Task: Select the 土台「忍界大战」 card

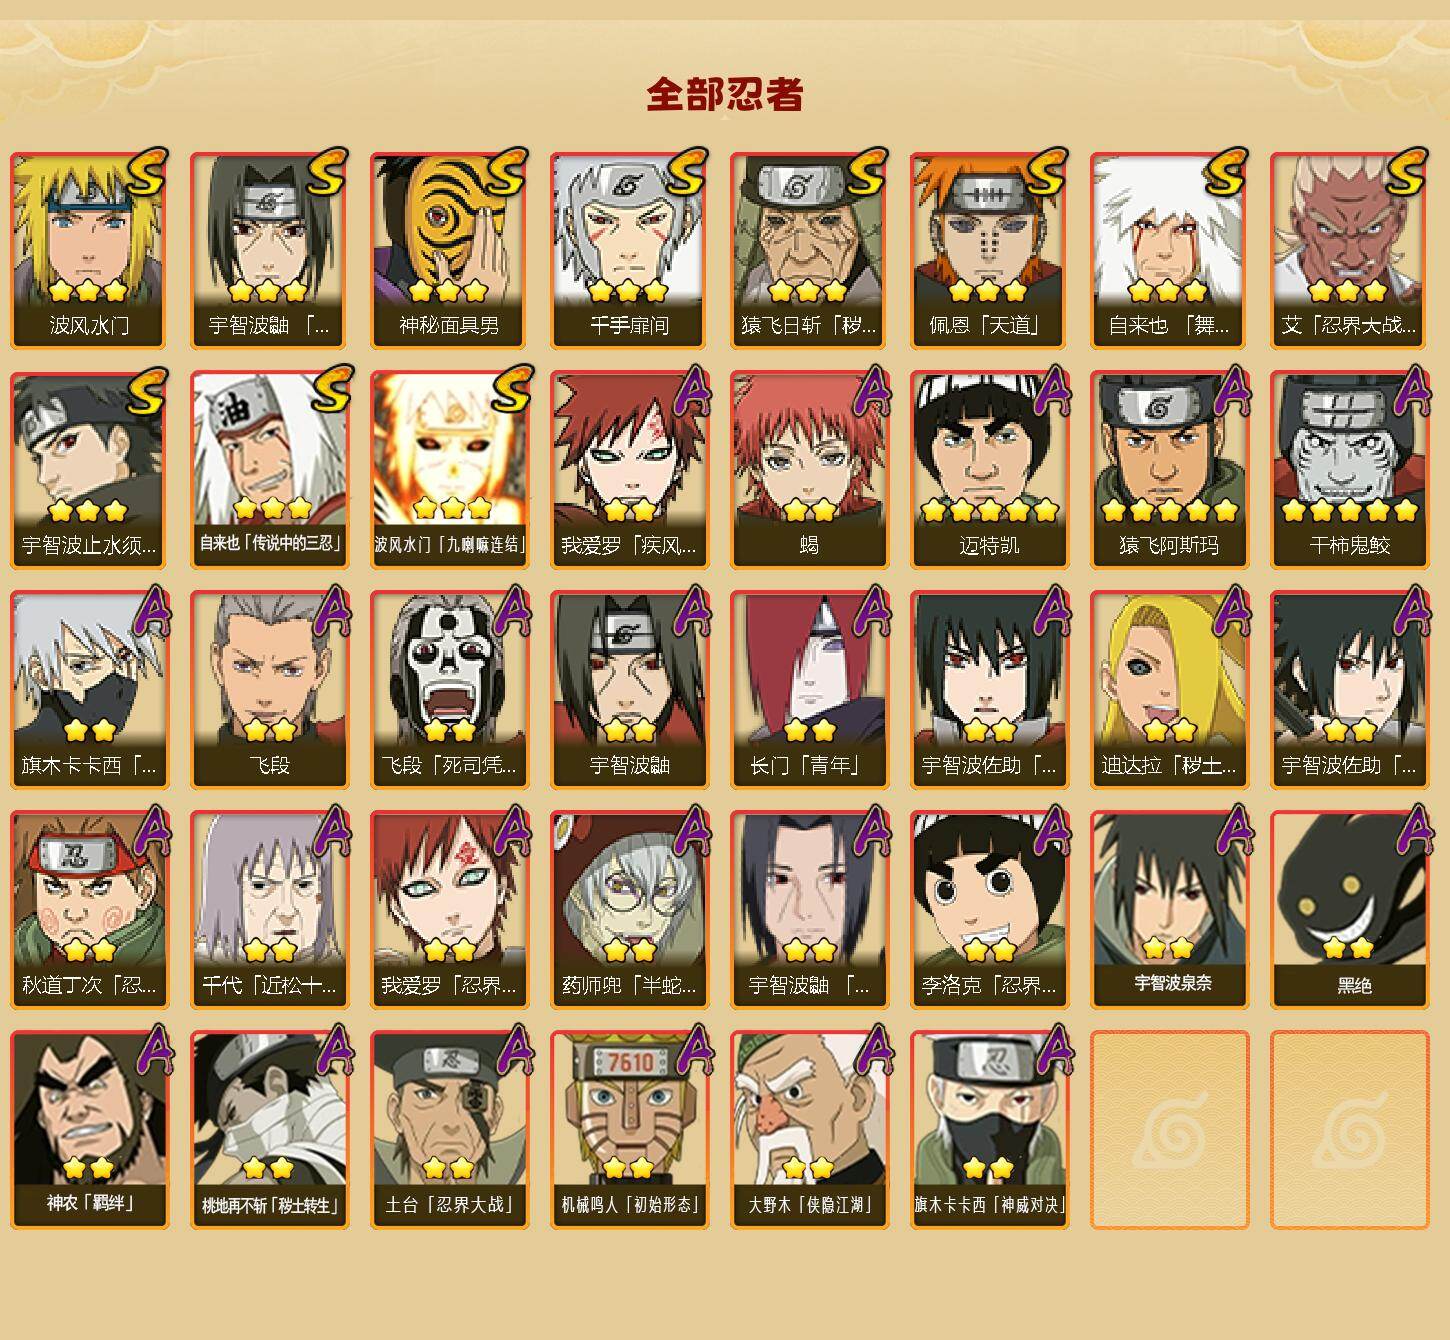Action: pos(450,1130)
